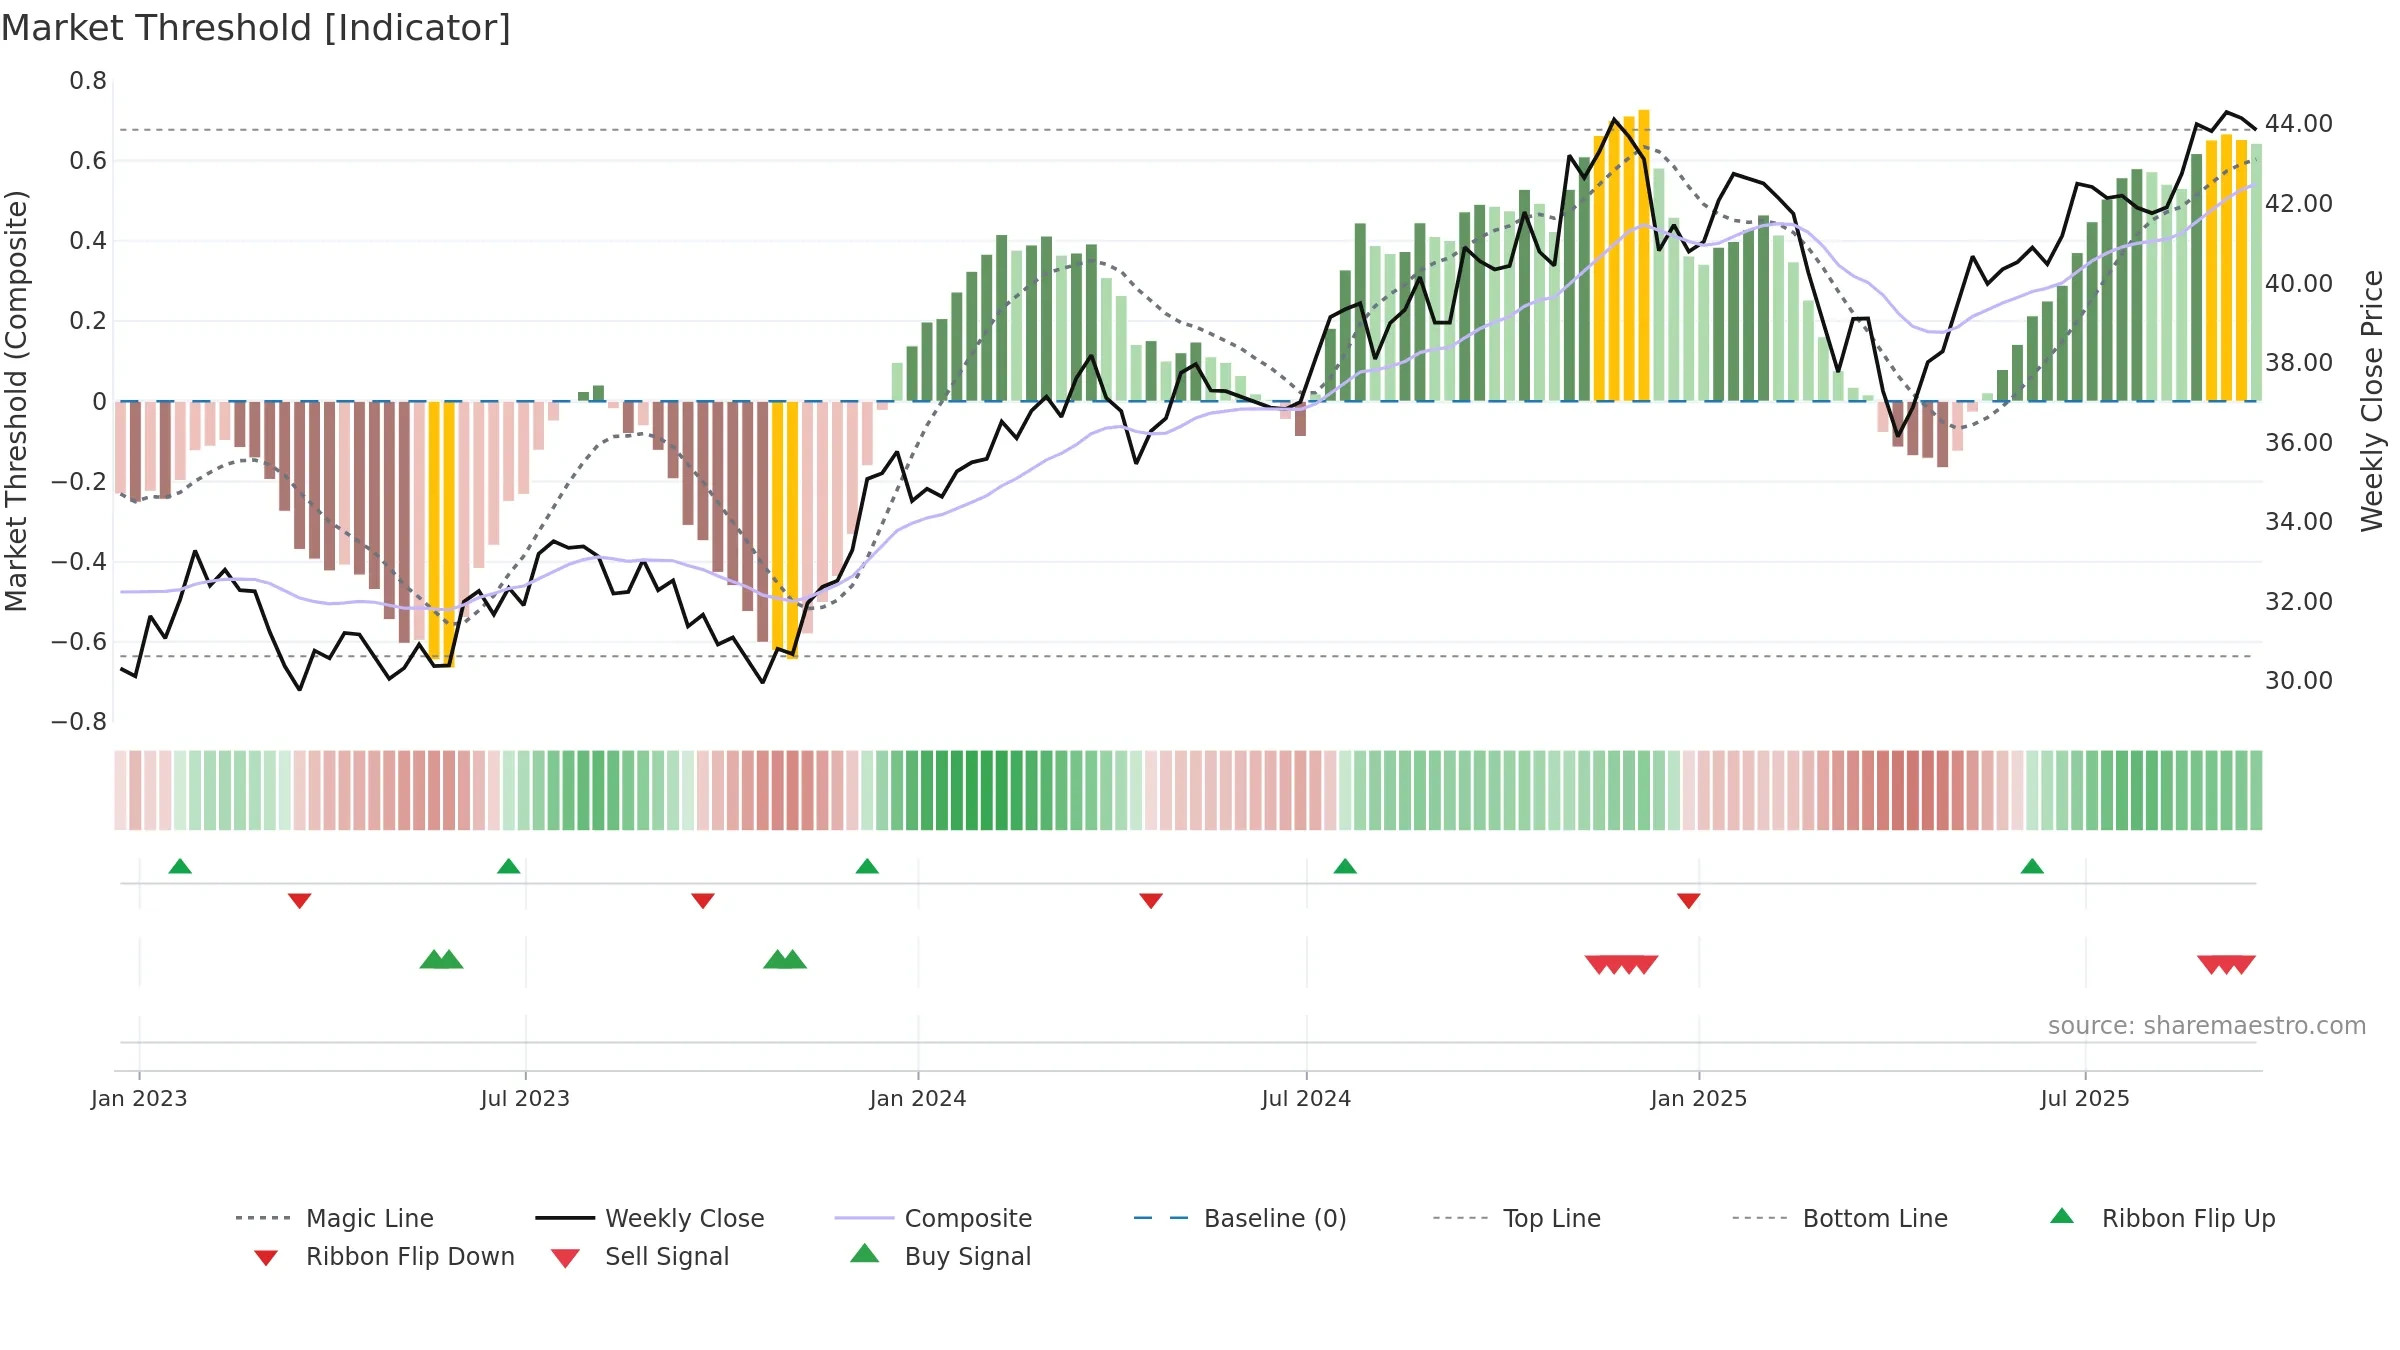2400x1350 pixels.
Task: Click the red triangle Ribbon Flip Down legend symbol
Action: (266, 1258)
